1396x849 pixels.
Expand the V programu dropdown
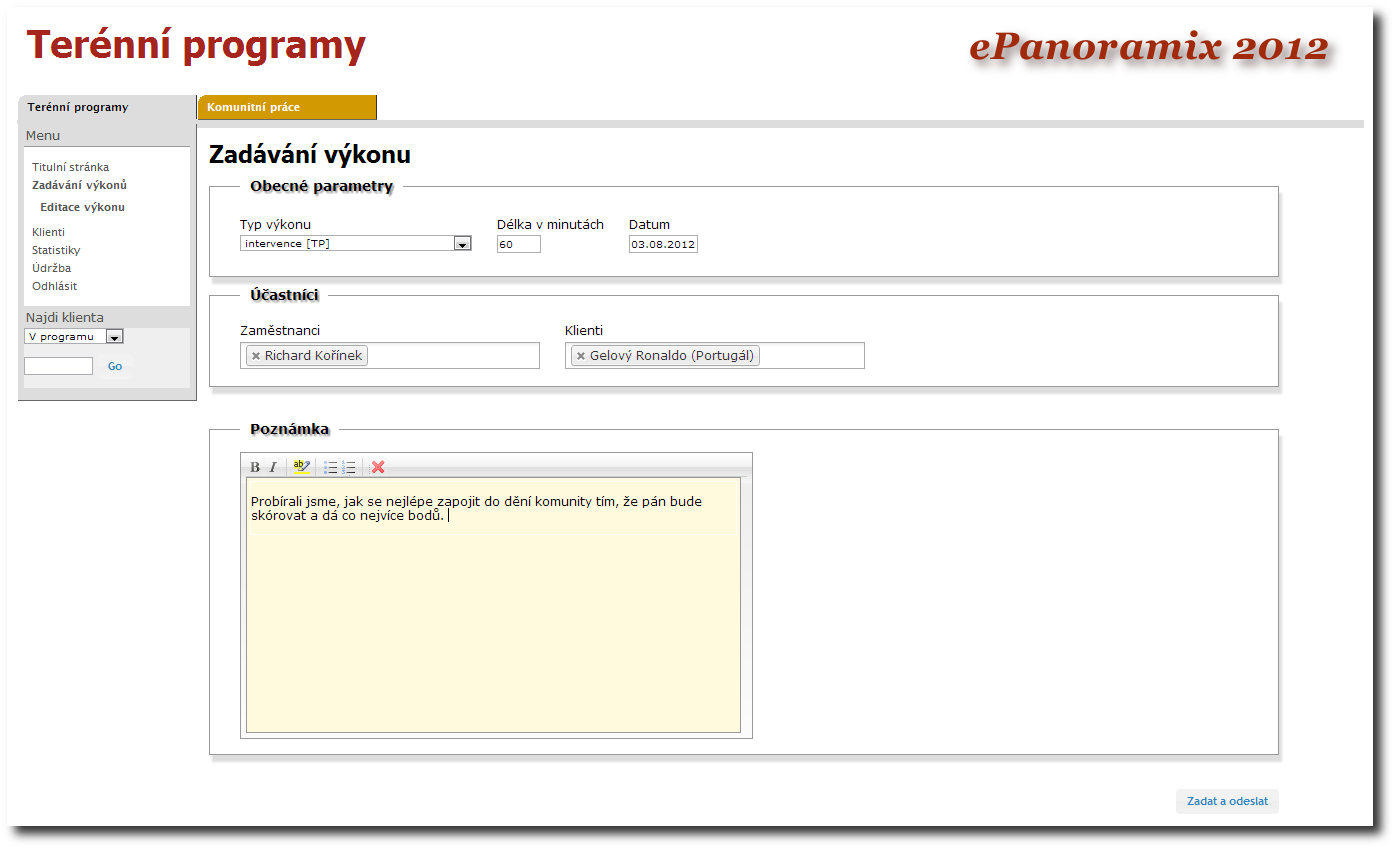click(x=114, y=337)
